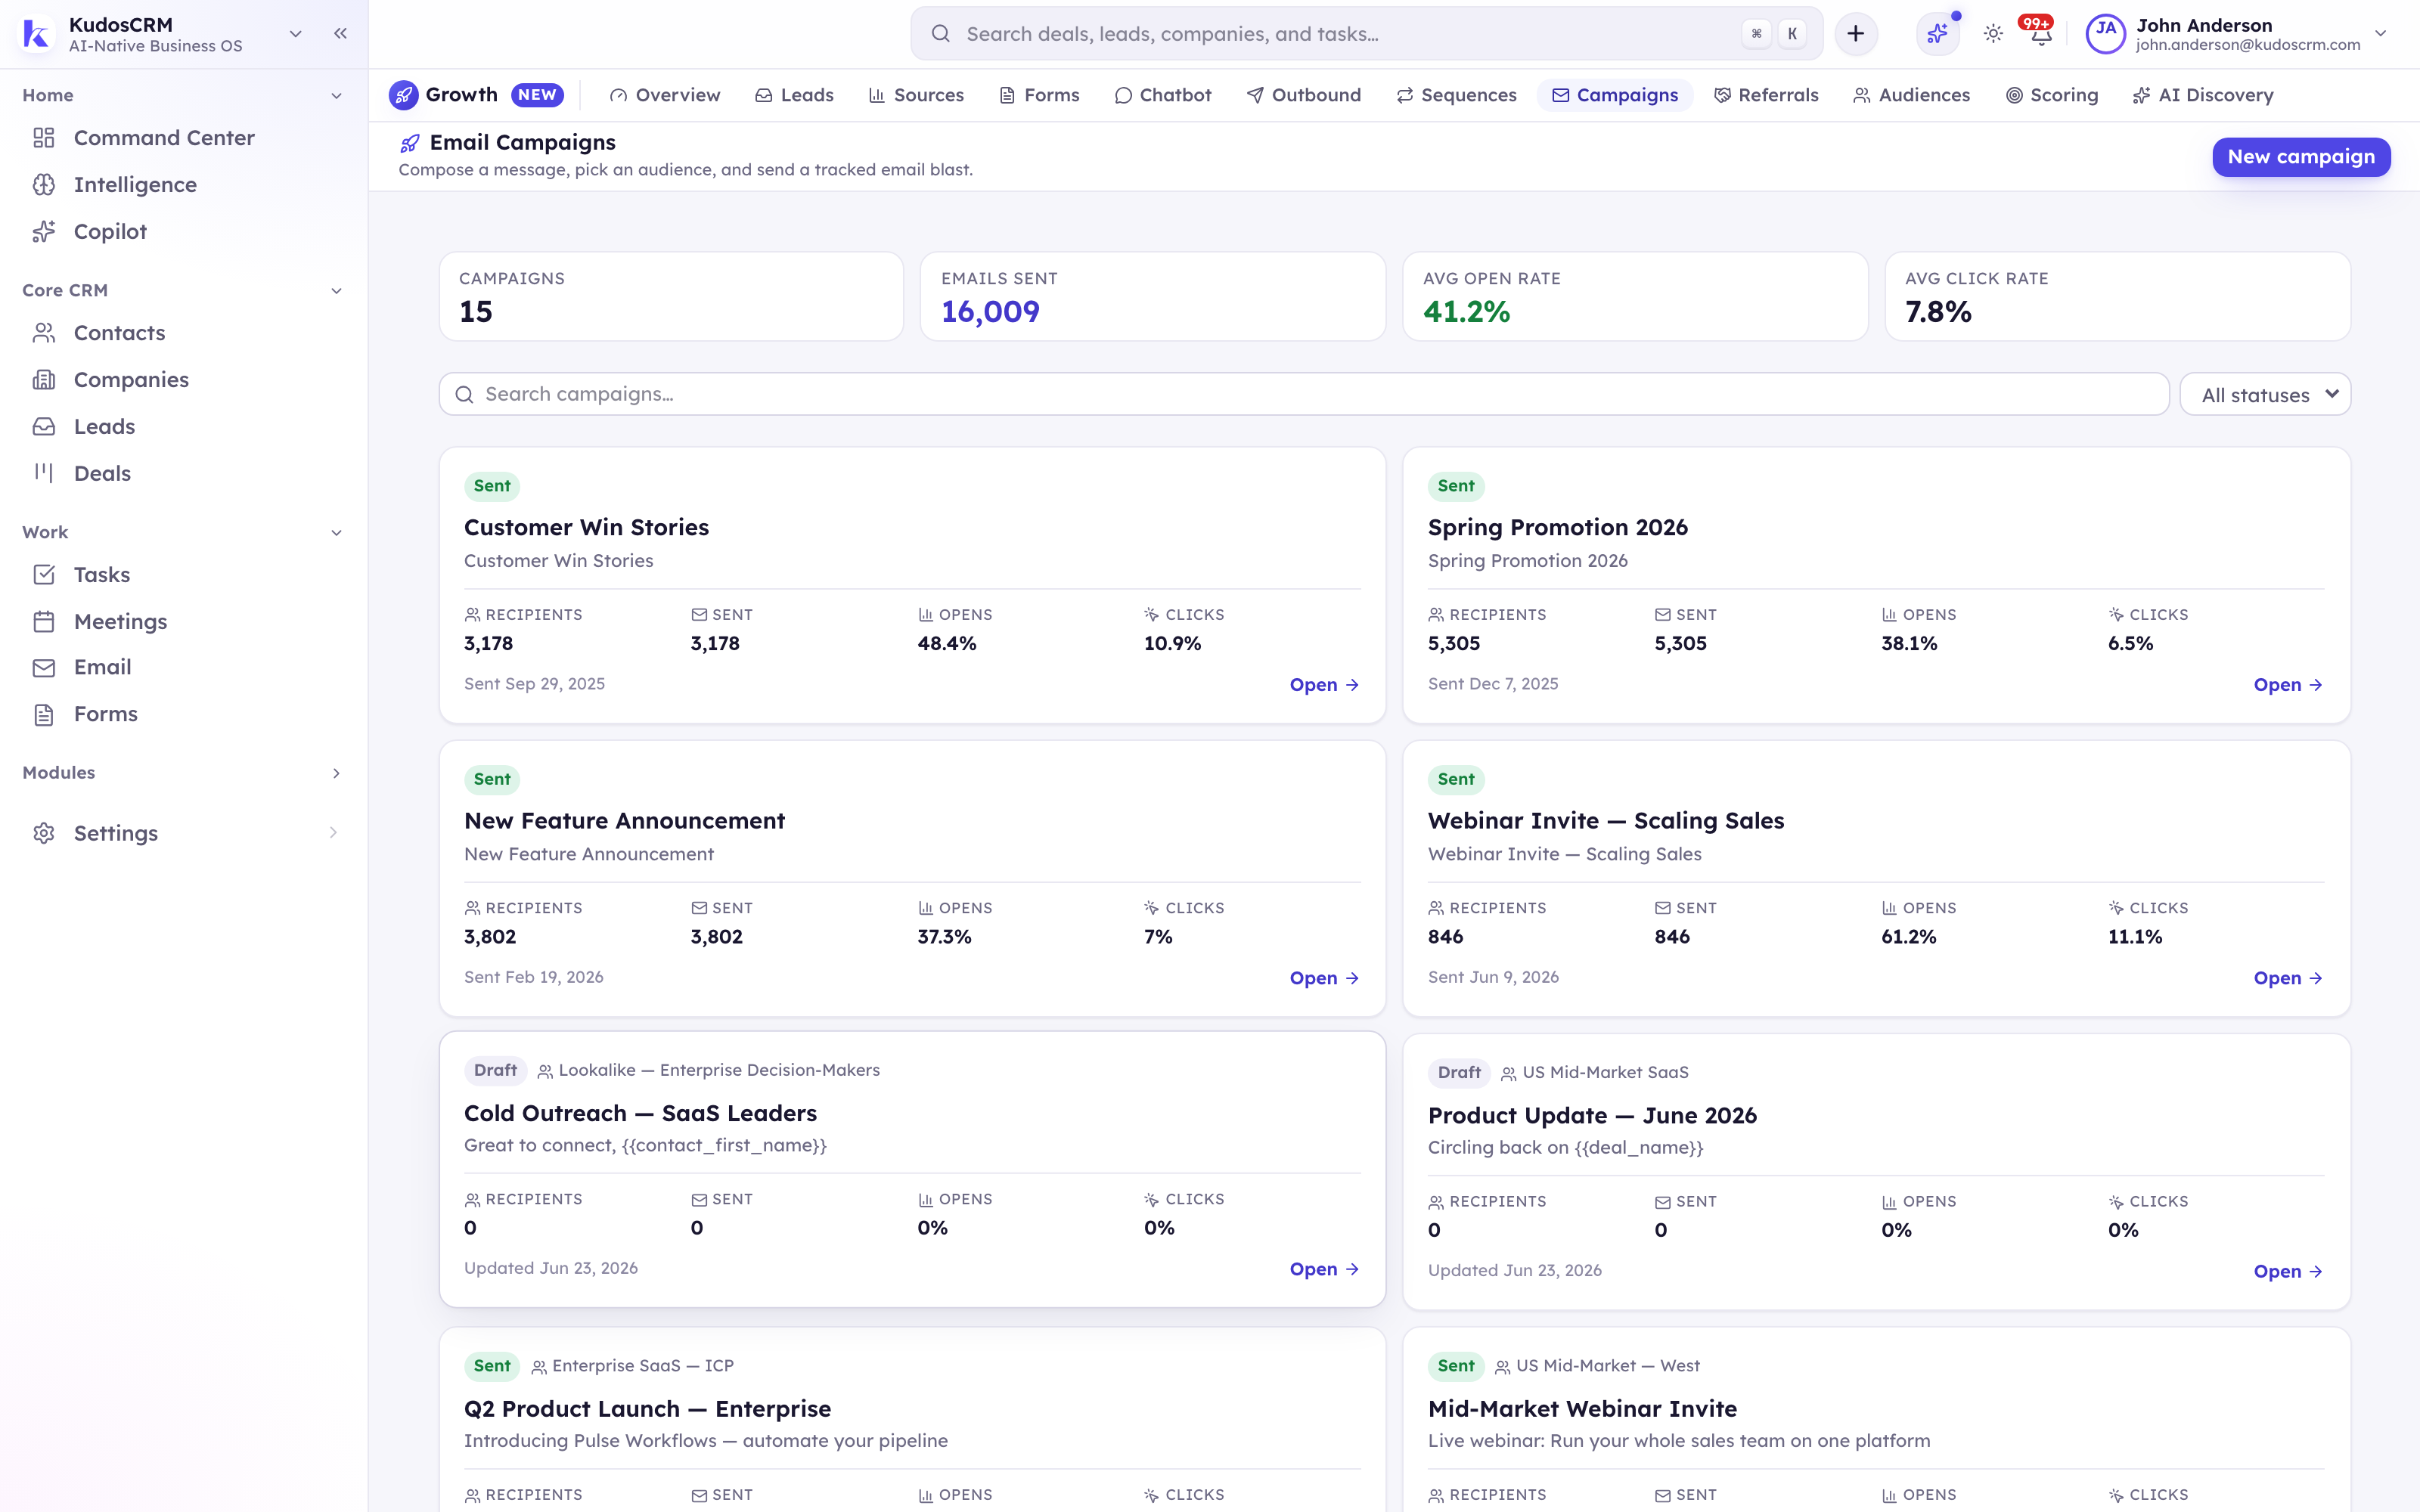Click the KudosCRM logo

coord(36,34)
